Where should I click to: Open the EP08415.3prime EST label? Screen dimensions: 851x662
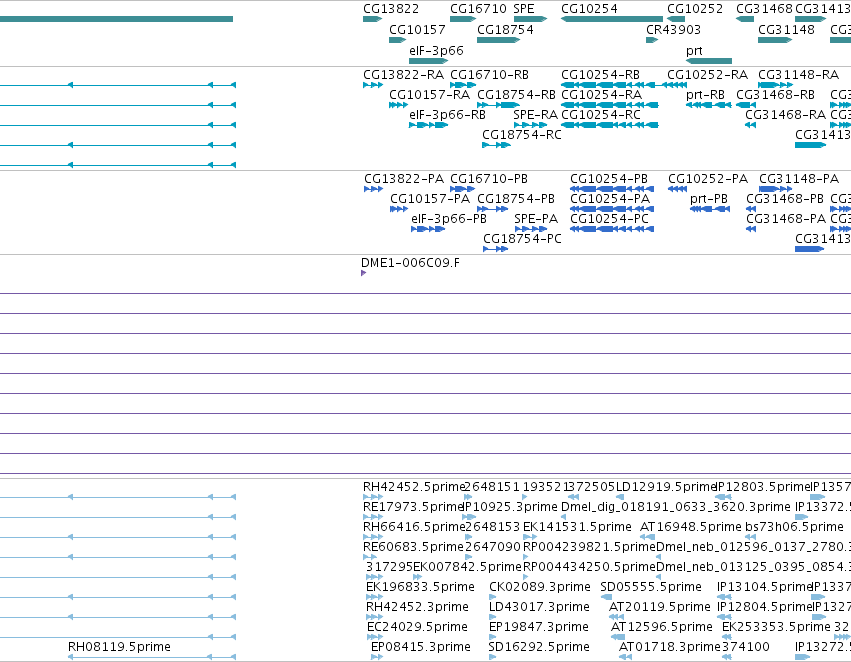(x=421, y=647)
